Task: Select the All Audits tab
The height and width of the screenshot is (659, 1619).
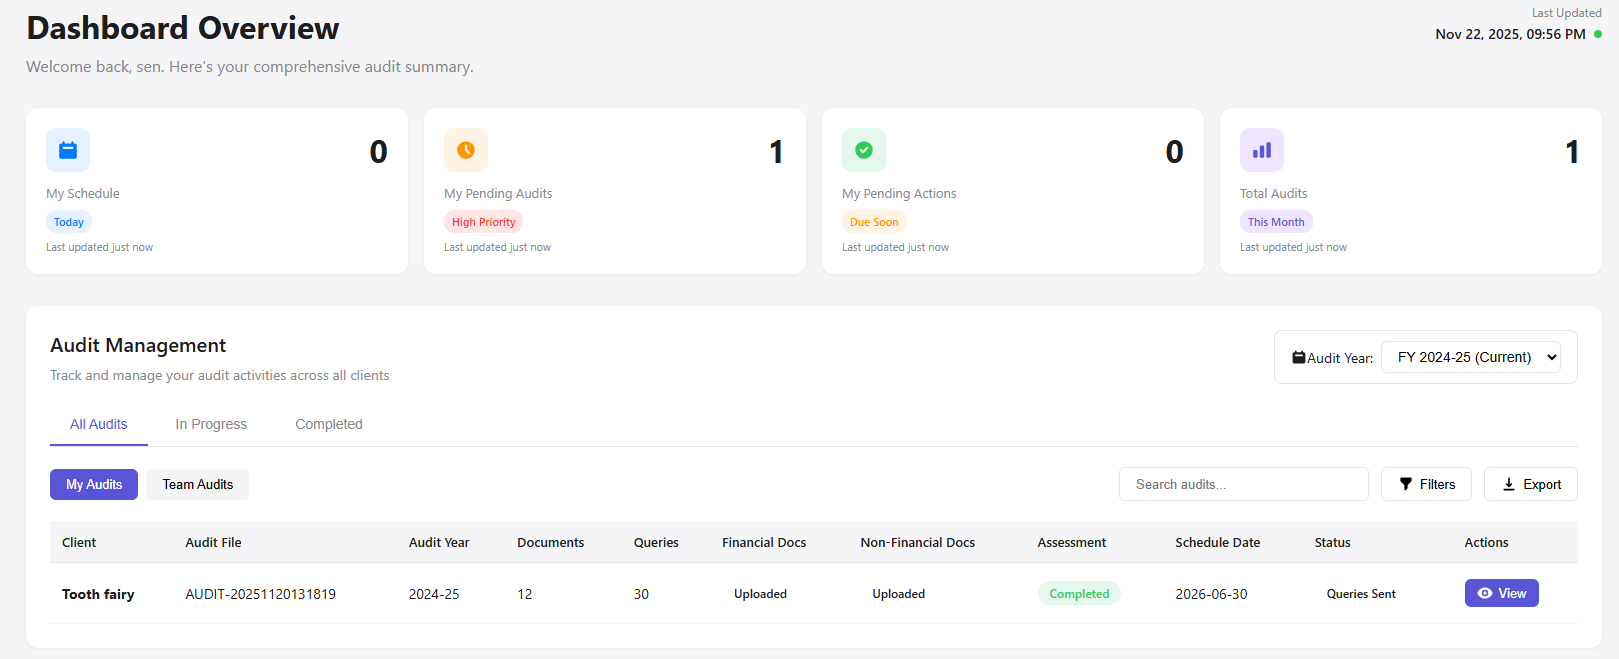Action: [x=99, y=424]
